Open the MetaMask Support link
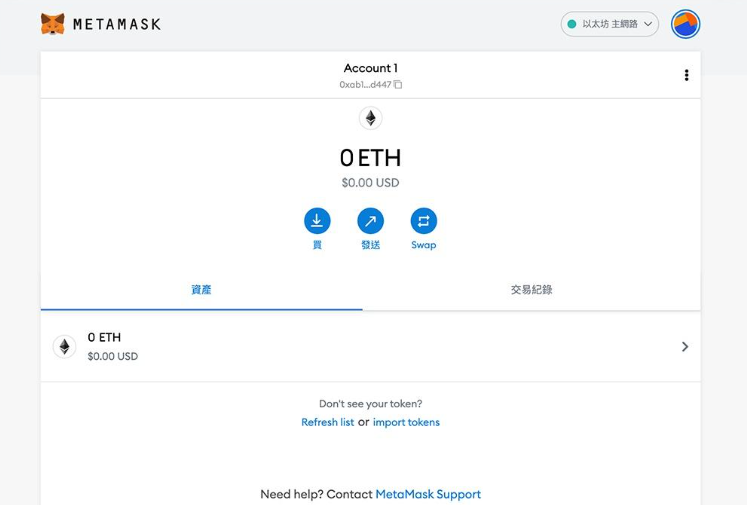The width and height of the screenshot is (747, 505). 428,494
